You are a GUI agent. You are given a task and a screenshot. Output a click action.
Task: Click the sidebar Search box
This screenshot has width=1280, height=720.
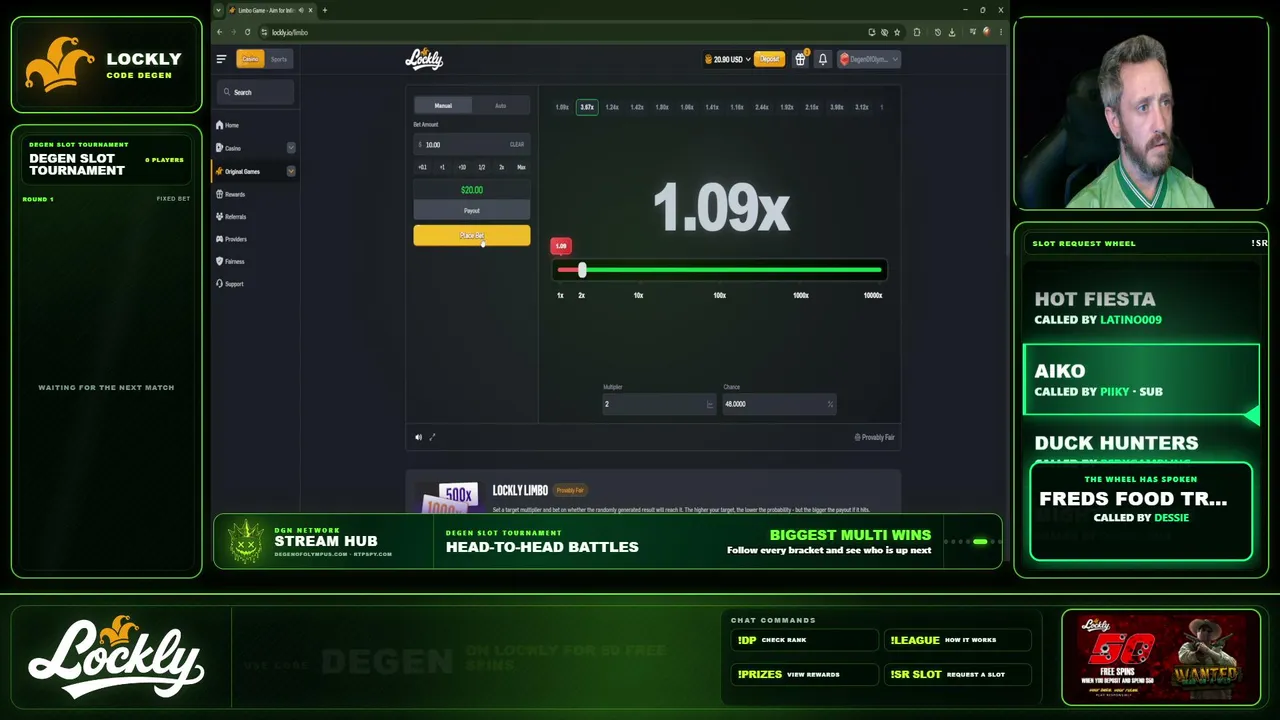pos(255,92)
